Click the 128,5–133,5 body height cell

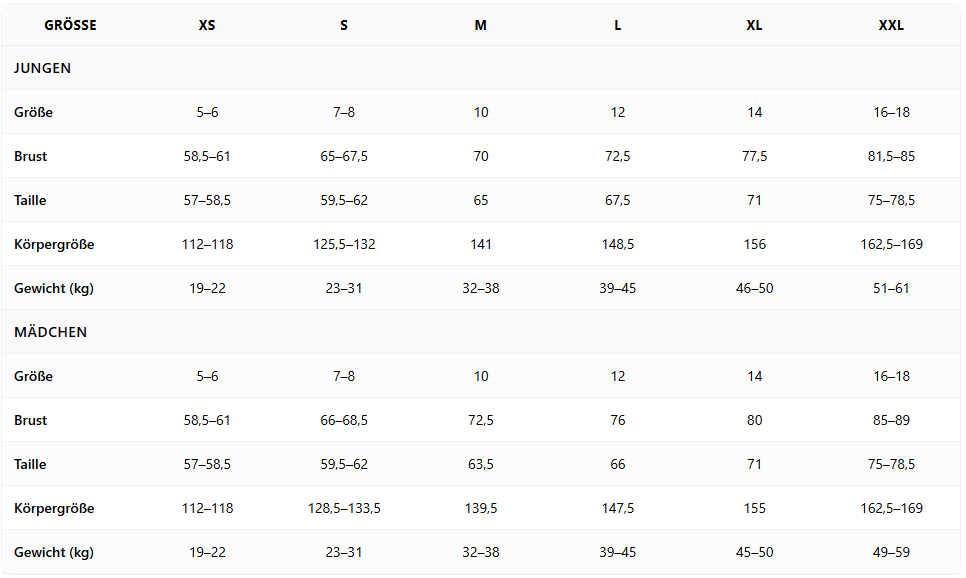point(344,508)
